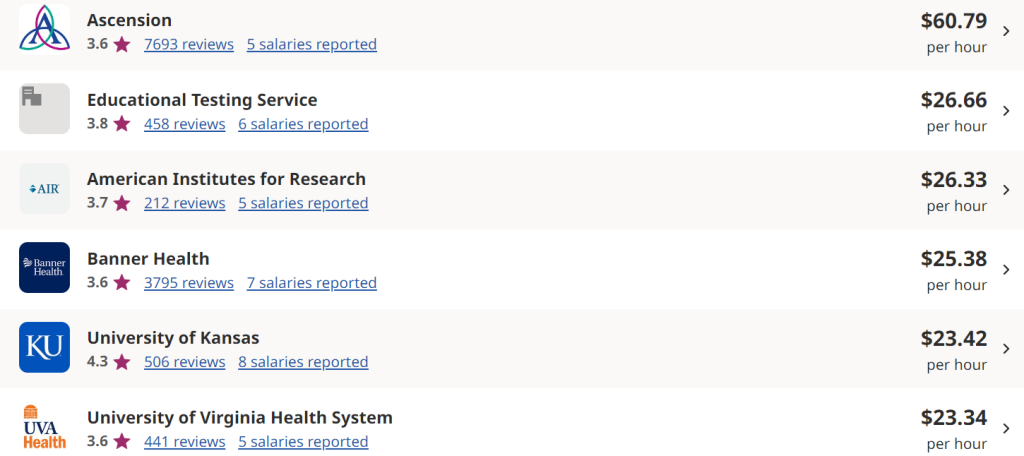Expand the Ascension row chevron
The image size is (1024, 456).
(x=1006, y=31)
